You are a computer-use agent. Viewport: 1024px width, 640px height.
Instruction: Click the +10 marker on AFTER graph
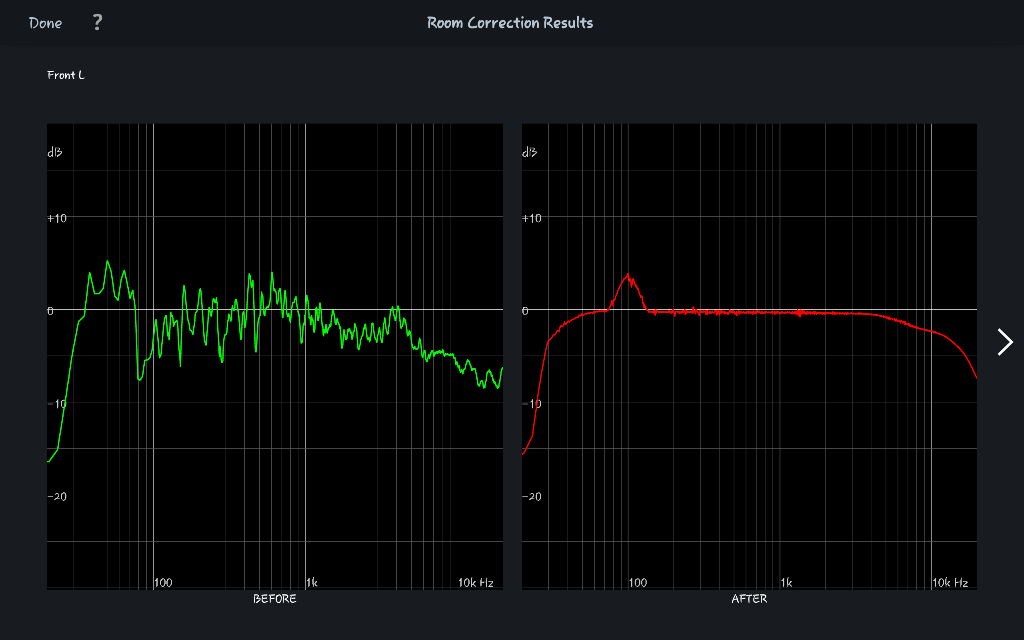[532, 218]
